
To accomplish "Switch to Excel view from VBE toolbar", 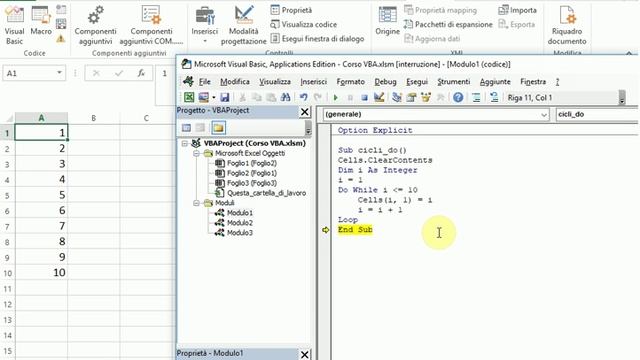I will point(189,97).
